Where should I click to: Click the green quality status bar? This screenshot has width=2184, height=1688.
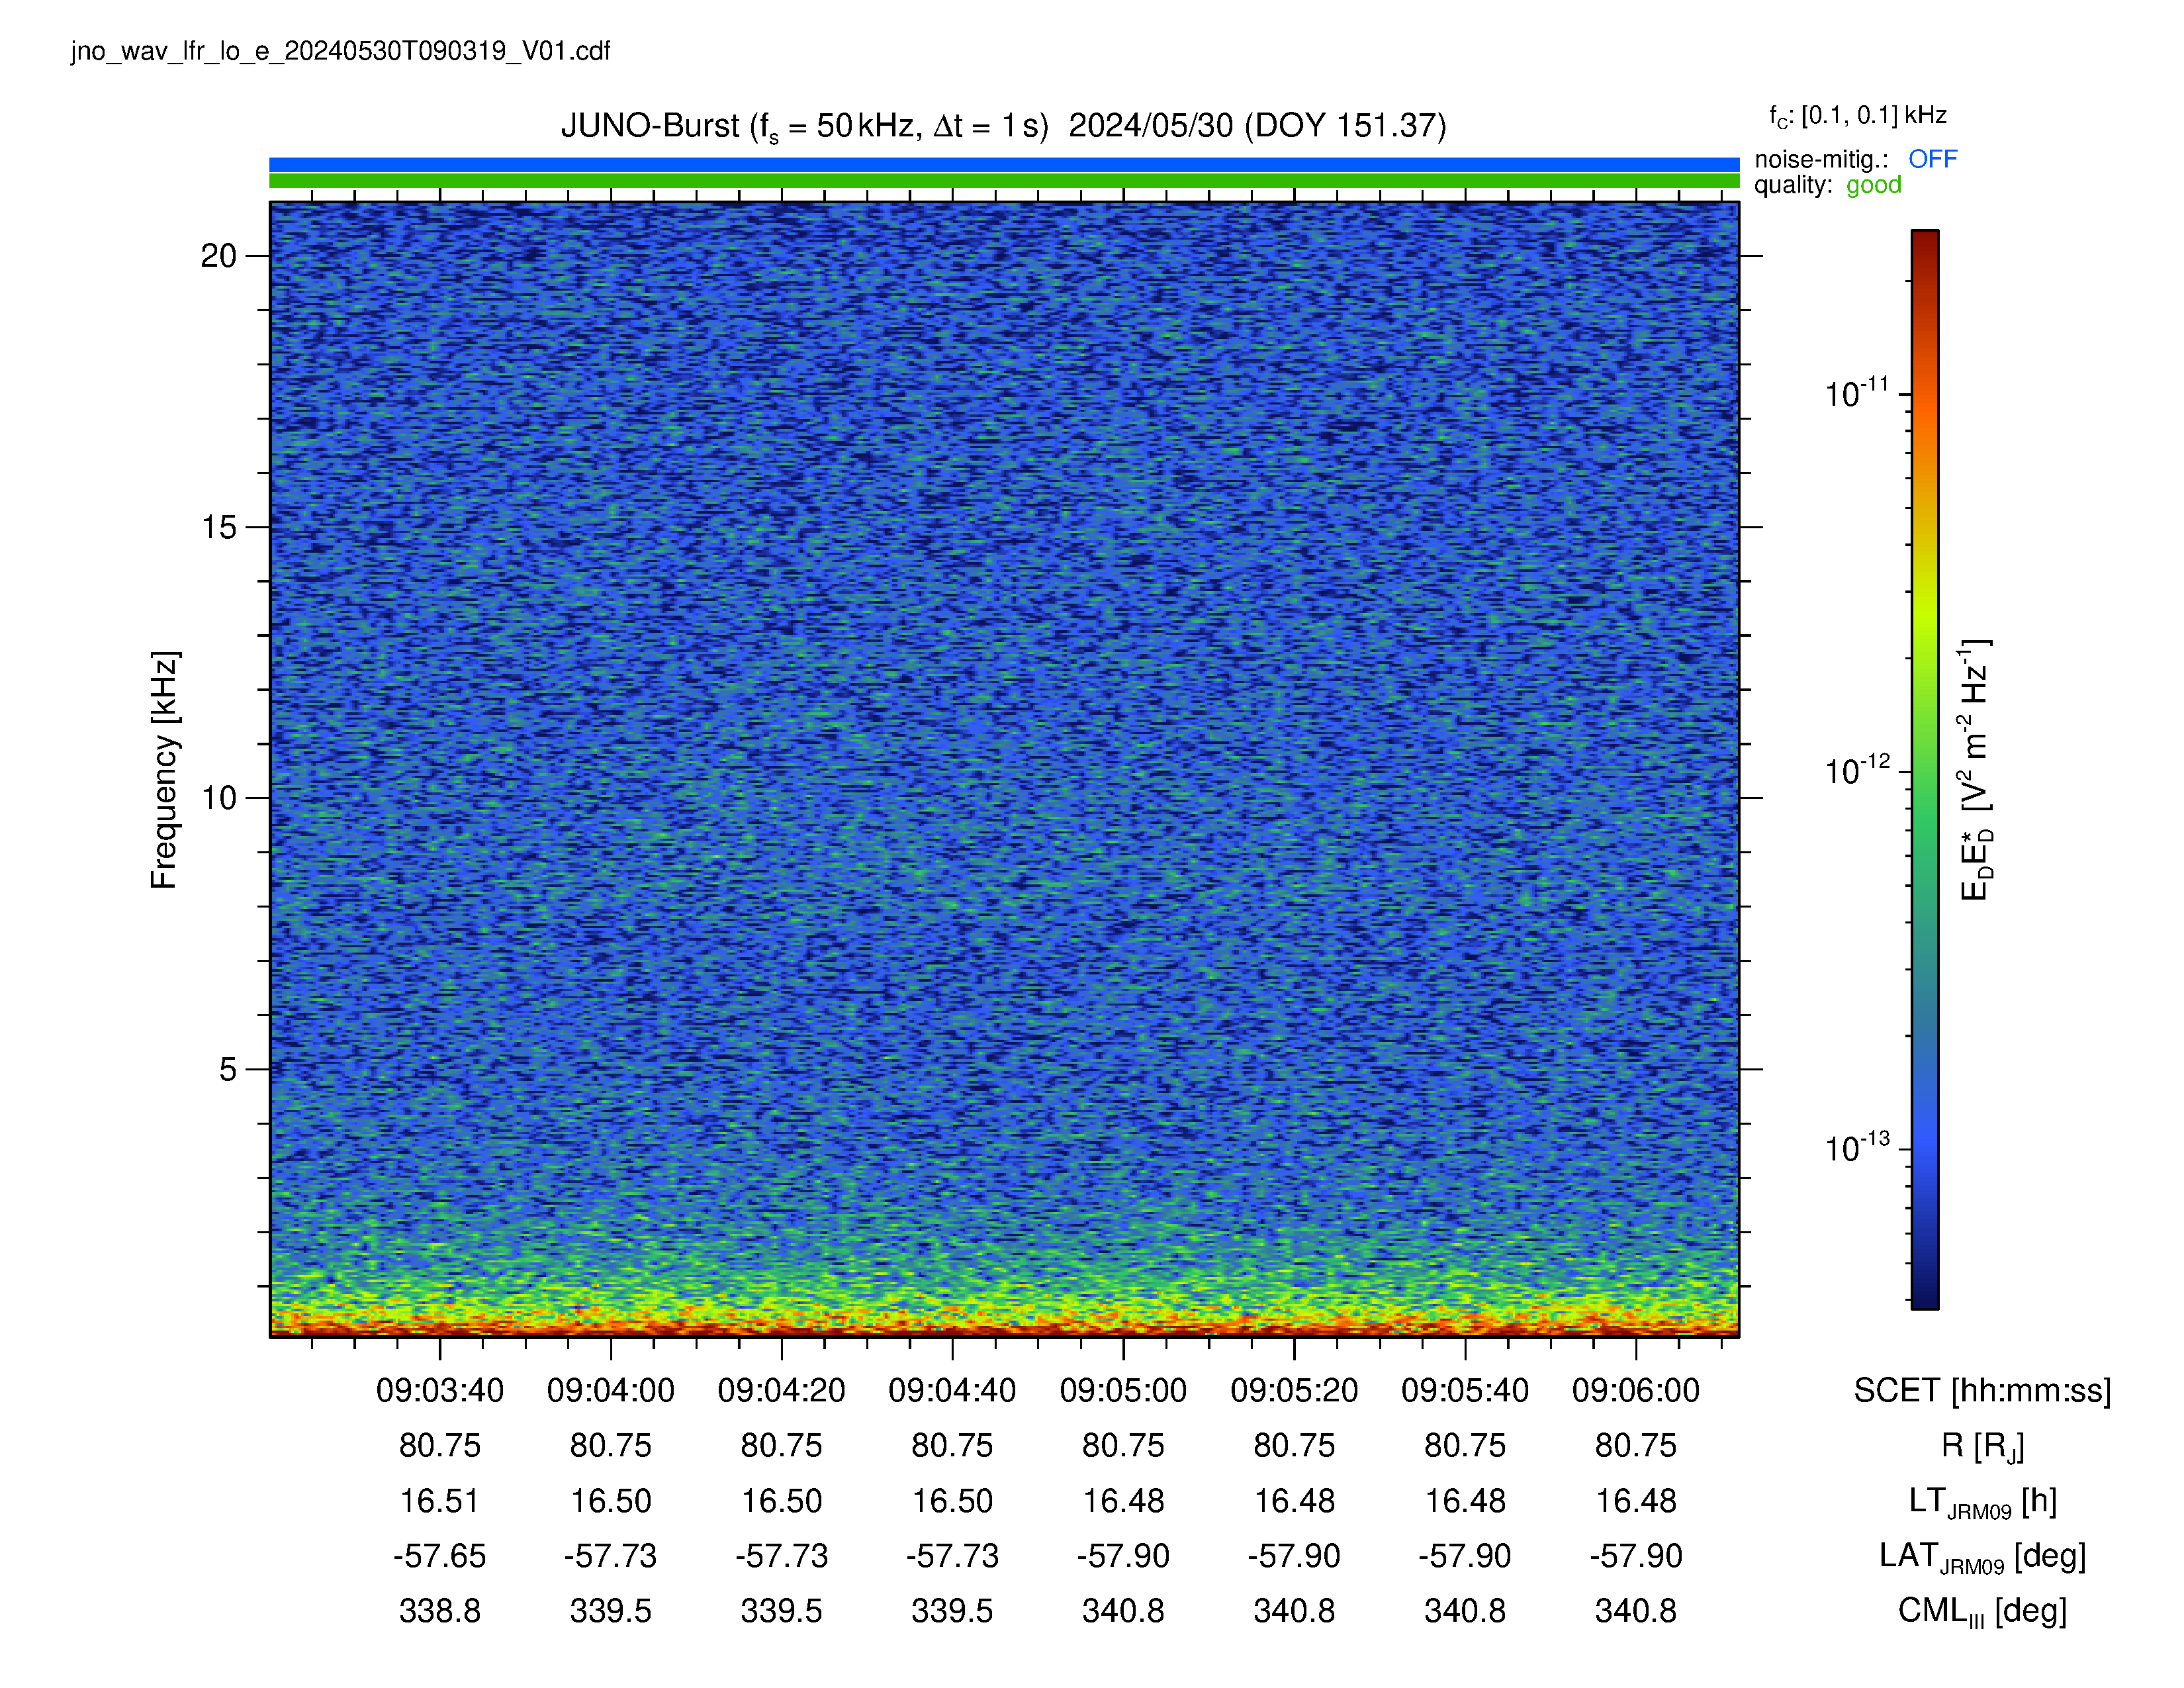(x=1004, y=181)
